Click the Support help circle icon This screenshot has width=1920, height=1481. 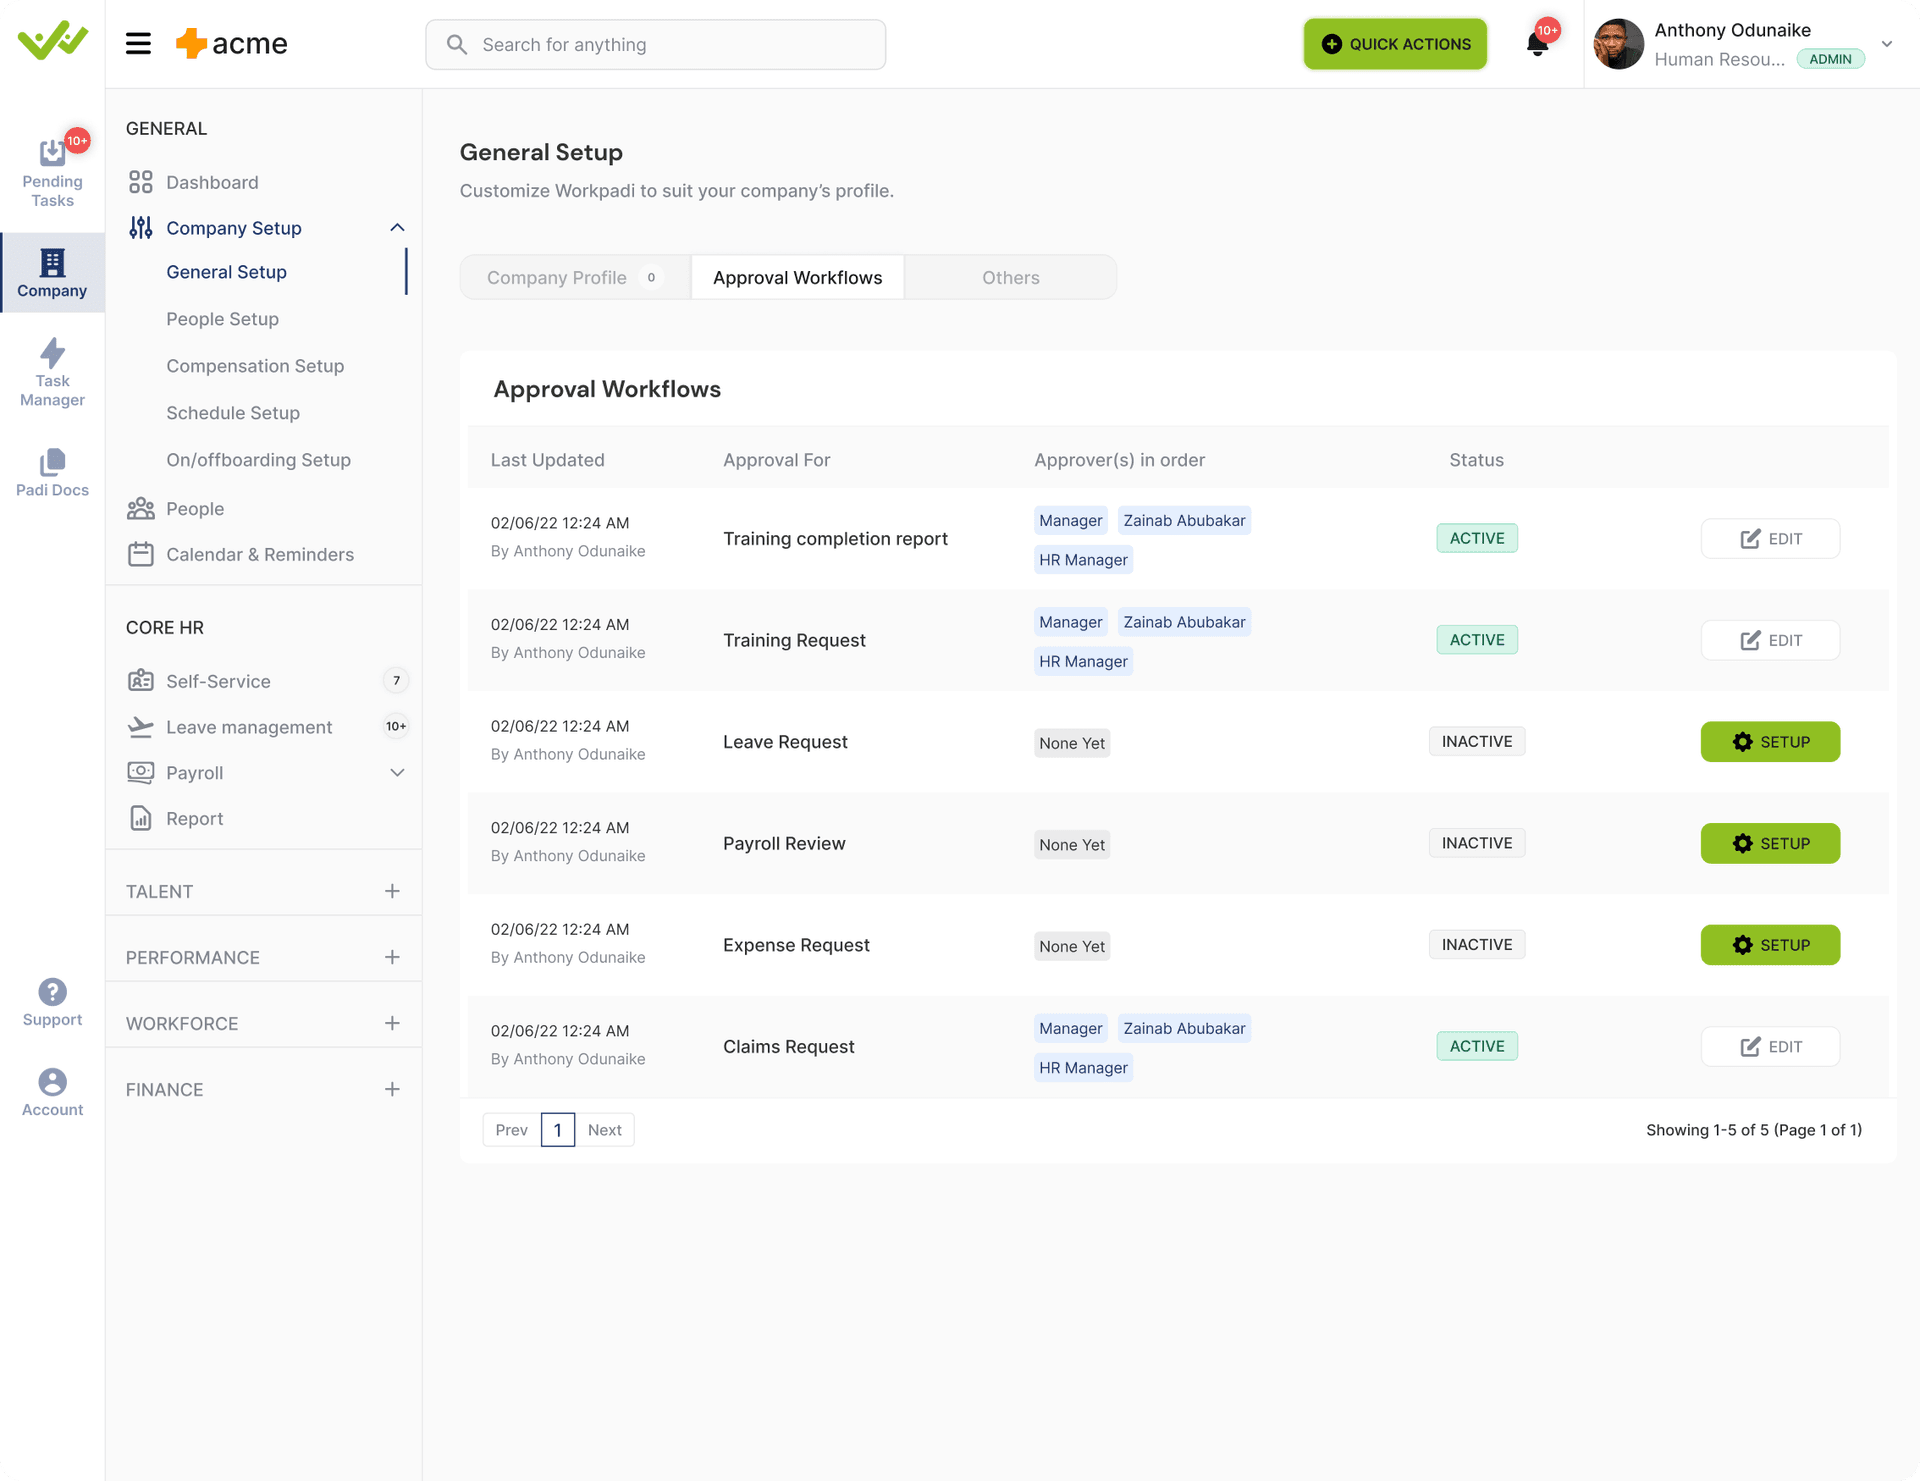click(53, 991)
